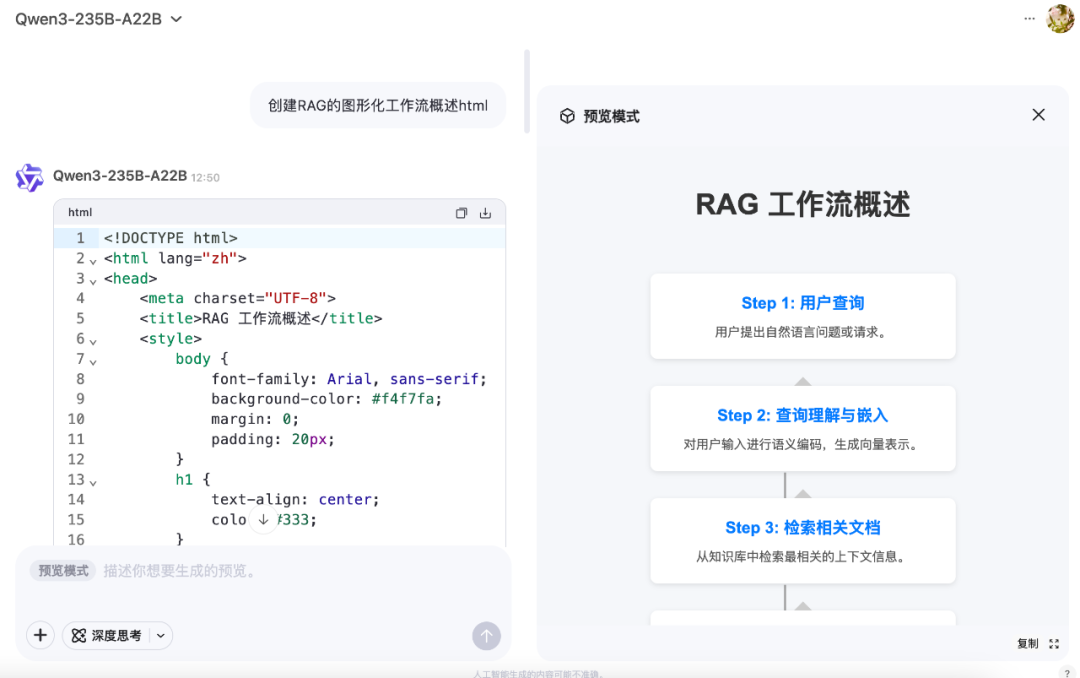1080x678 pixels.
Task: Click the Step 3: 检索相关文档 card heading
Action: (802, 528)
